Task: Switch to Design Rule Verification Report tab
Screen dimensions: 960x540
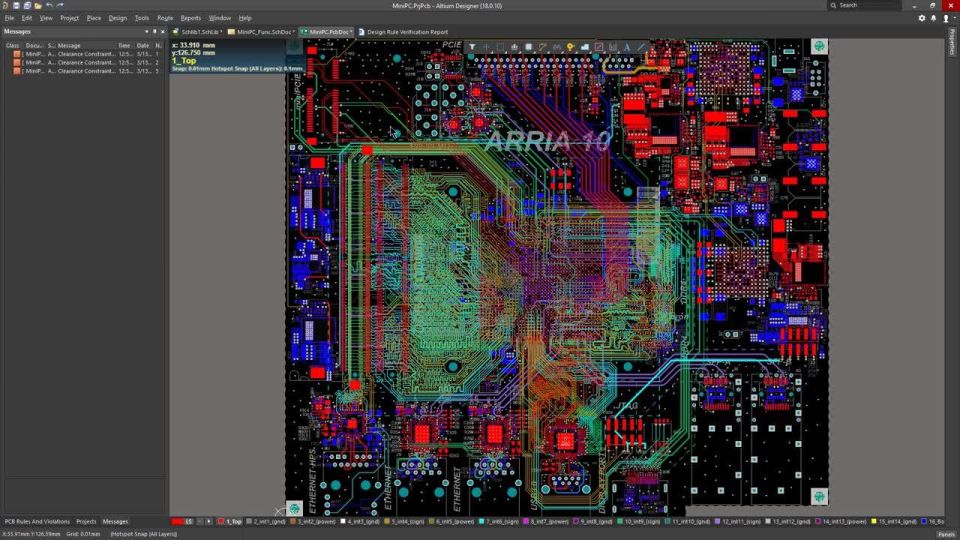Action: click(x=403, y=32)
